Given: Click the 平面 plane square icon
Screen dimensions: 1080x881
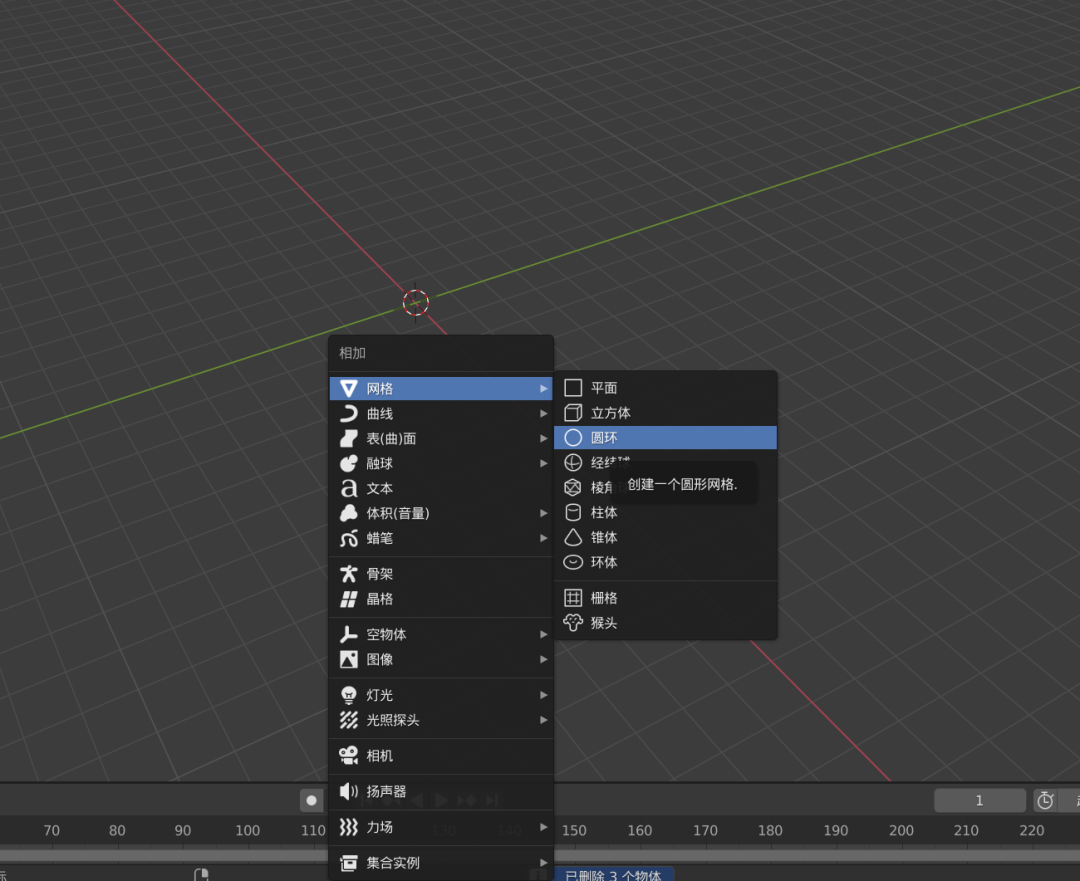Looking at the screenshot, I should [573, 388].
